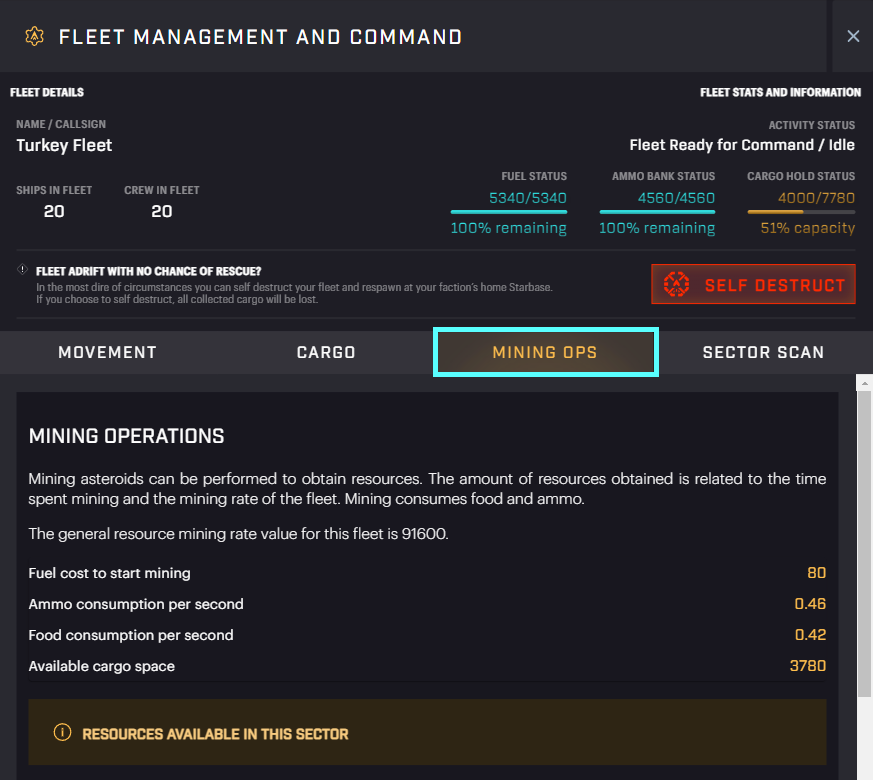Click the Turkey Fleet callsign name
Image resolution: width=873 pixels, height=780 pixels.
[x=64, y=145]
